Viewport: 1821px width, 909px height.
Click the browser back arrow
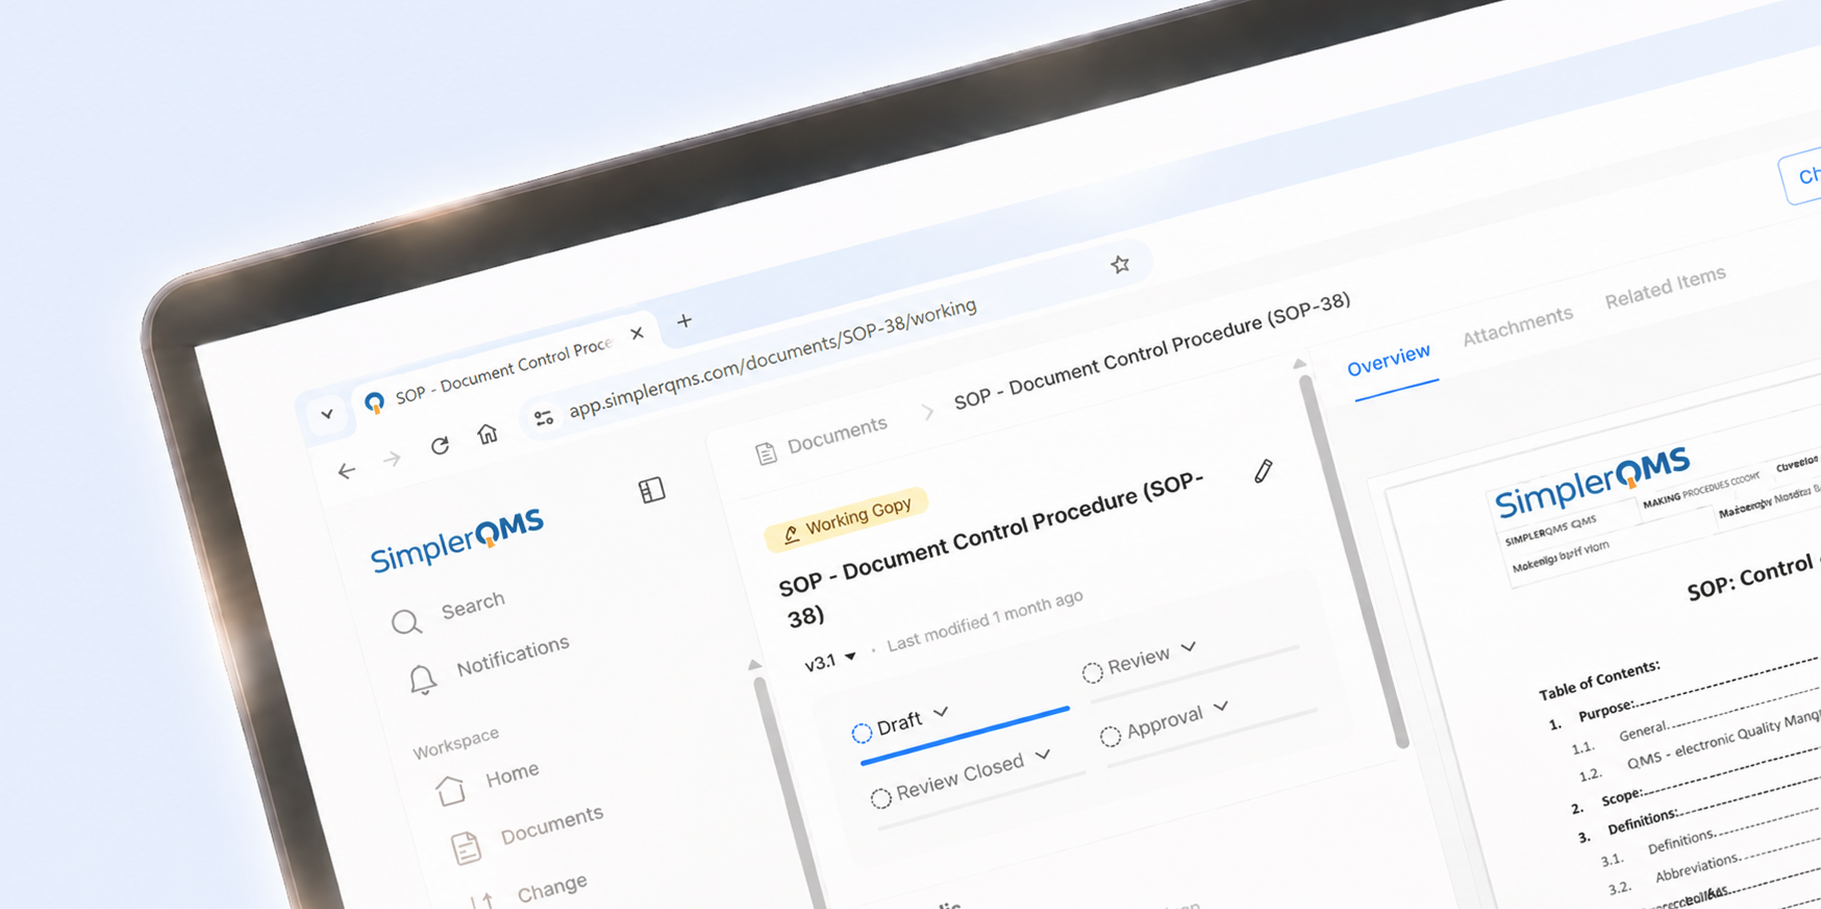click(x=346, y=470)
